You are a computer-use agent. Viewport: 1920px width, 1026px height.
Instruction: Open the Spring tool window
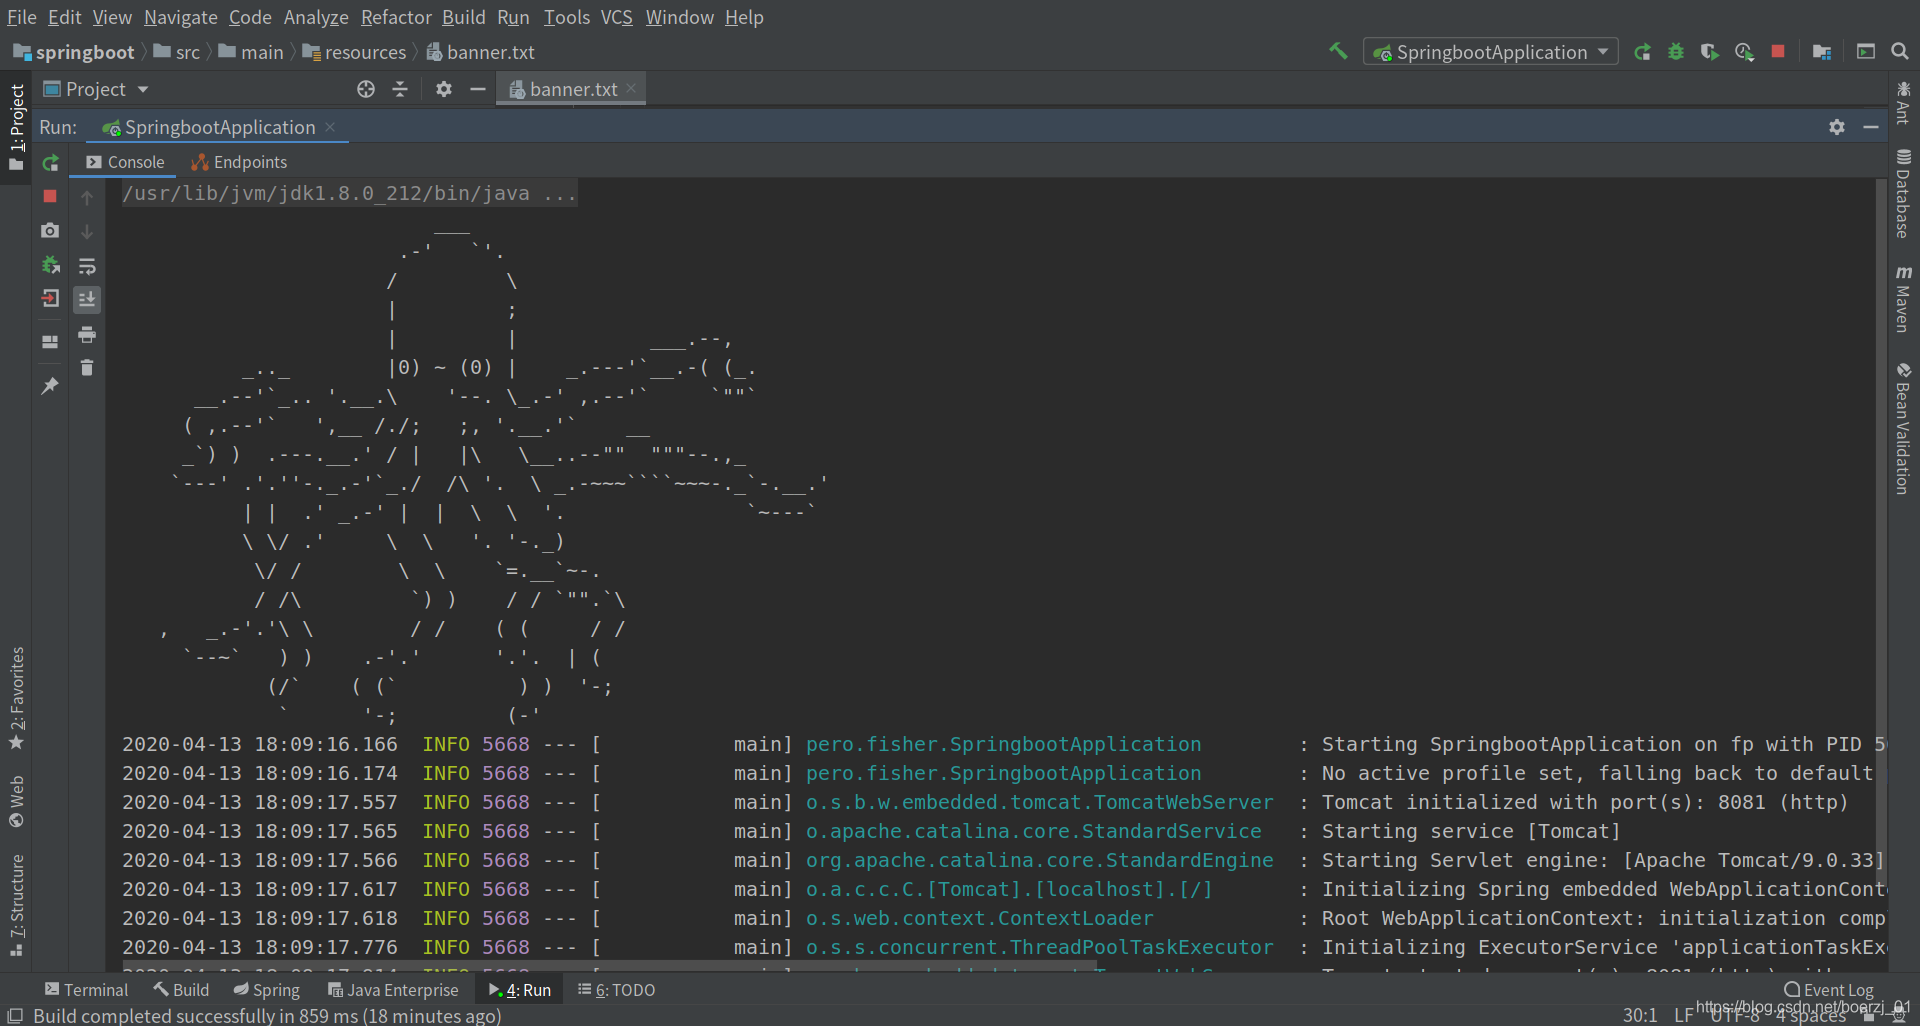click(266, 990)
